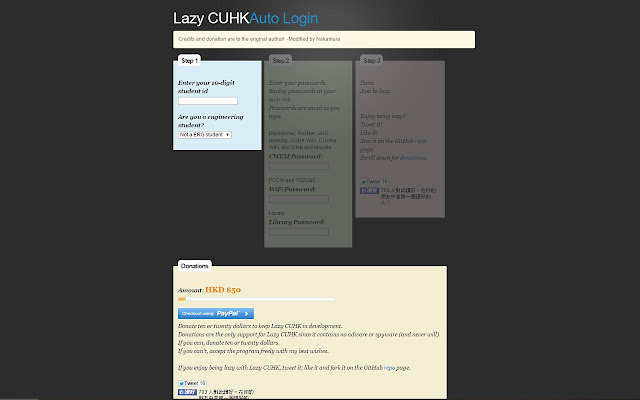Screen dimensions: 640x400
Task: Click 'Just be lazy.' text in Step 3
Action: pyautogui.click(x=376, y=91)
